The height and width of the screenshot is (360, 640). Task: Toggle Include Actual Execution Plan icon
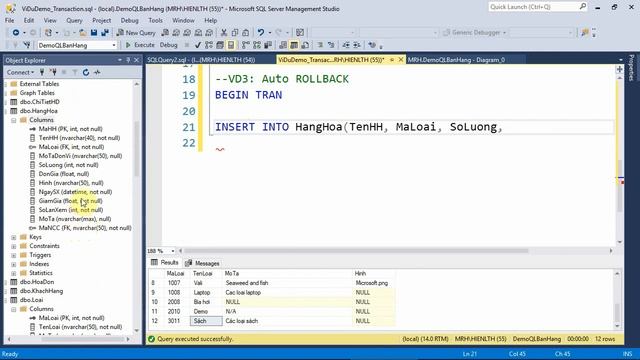[246, 45]
